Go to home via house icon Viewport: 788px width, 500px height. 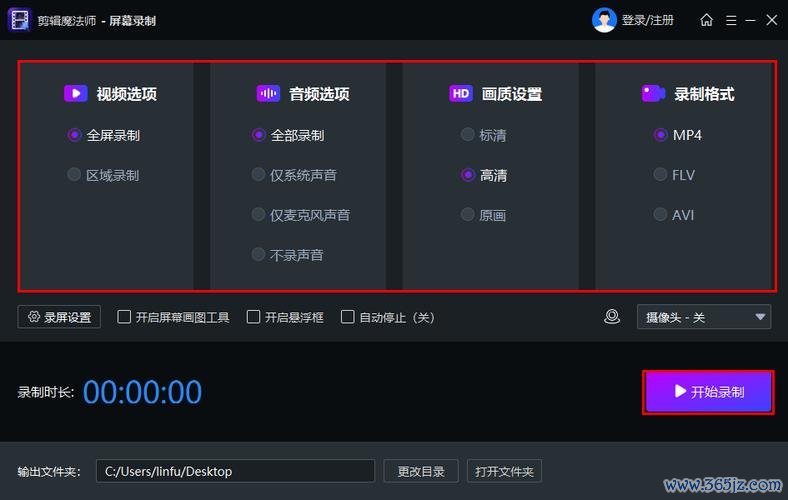[x=706, y=20]
